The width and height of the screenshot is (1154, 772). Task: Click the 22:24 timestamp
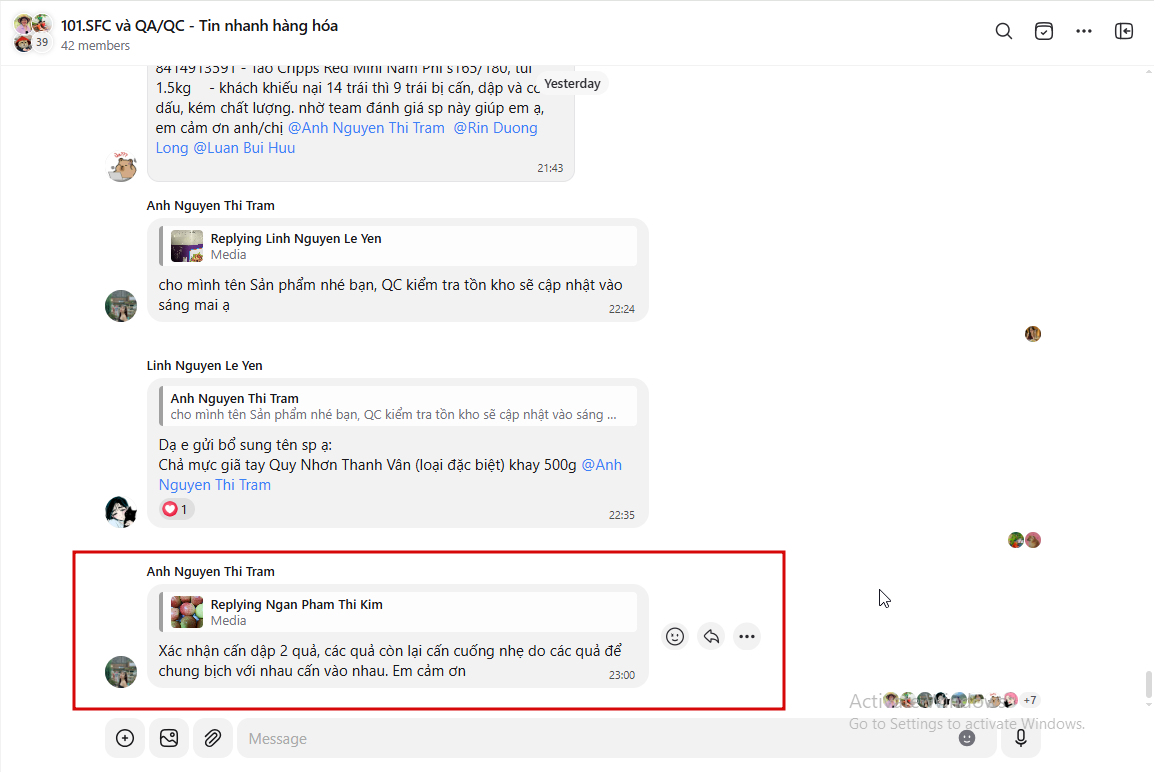pos(621,309)
